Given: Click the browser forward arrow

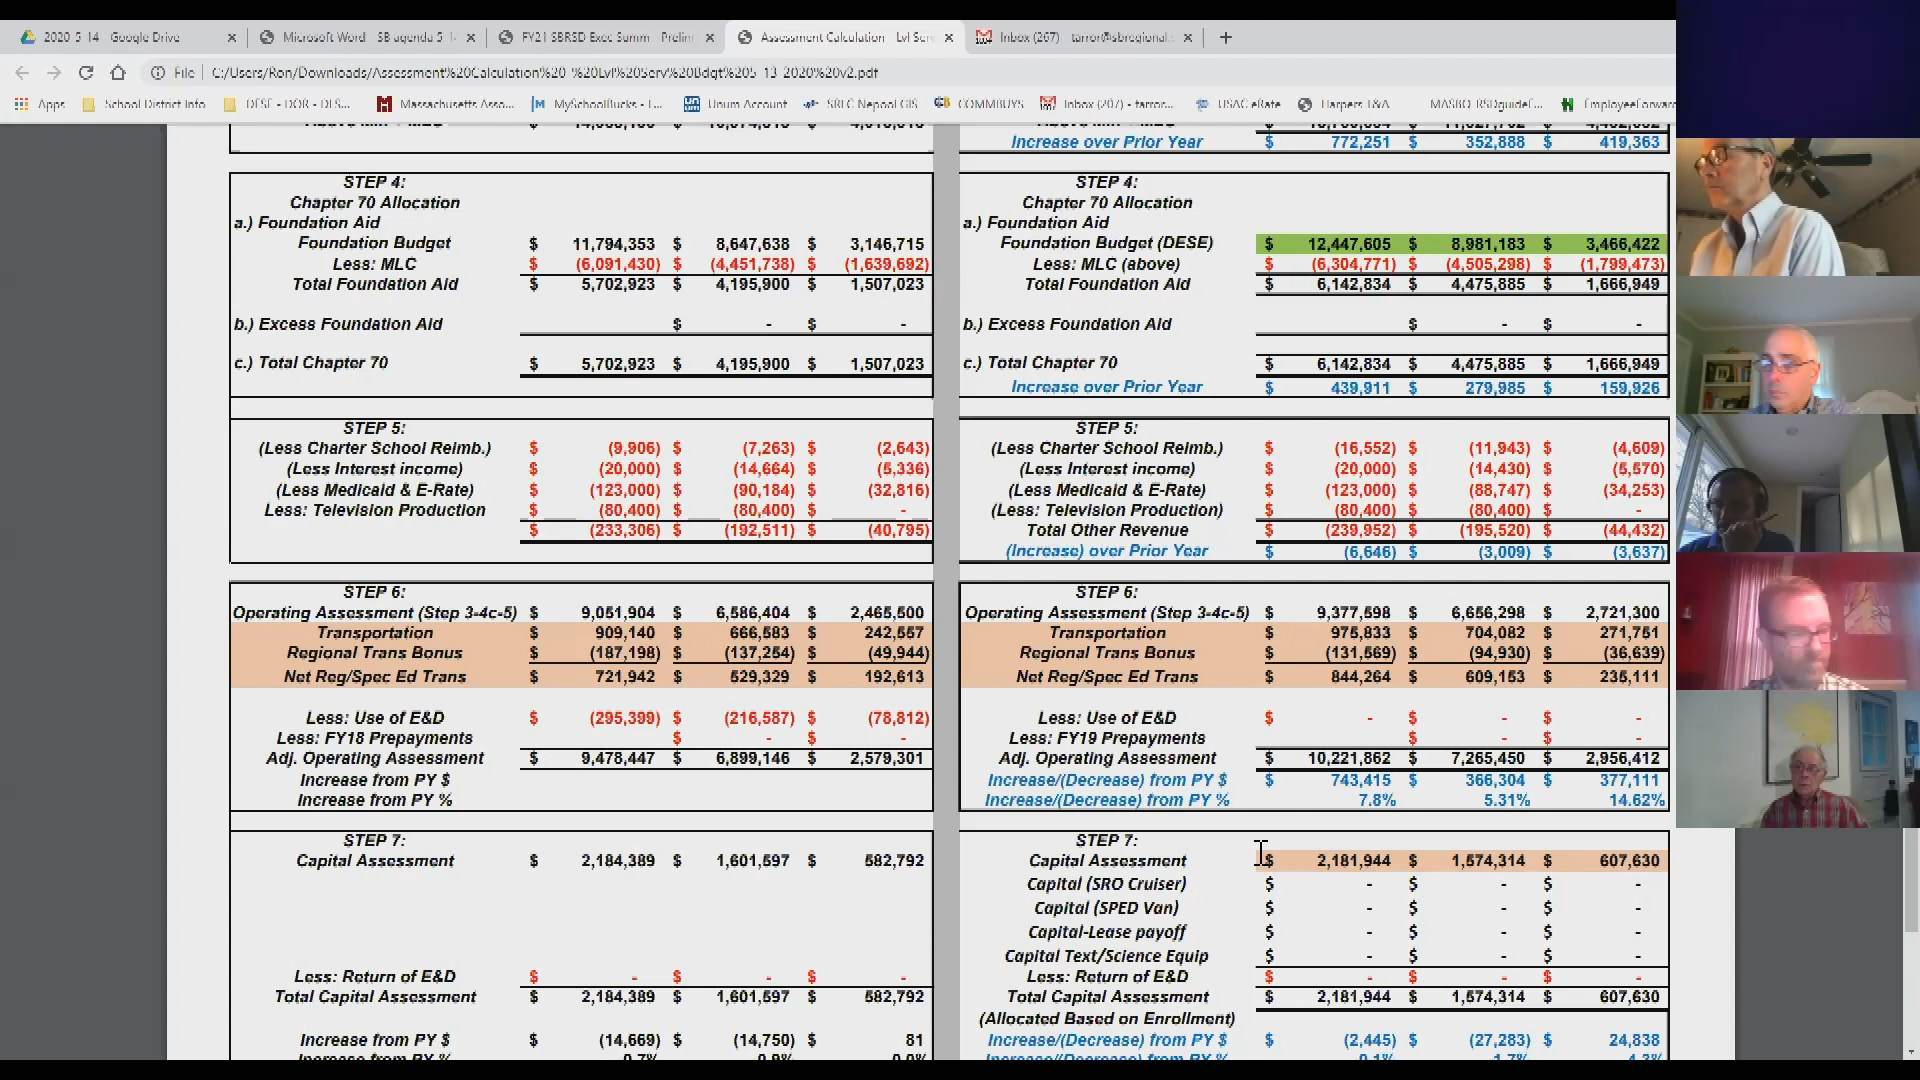Looking at the screenshot, I should (x=54, y=72).
